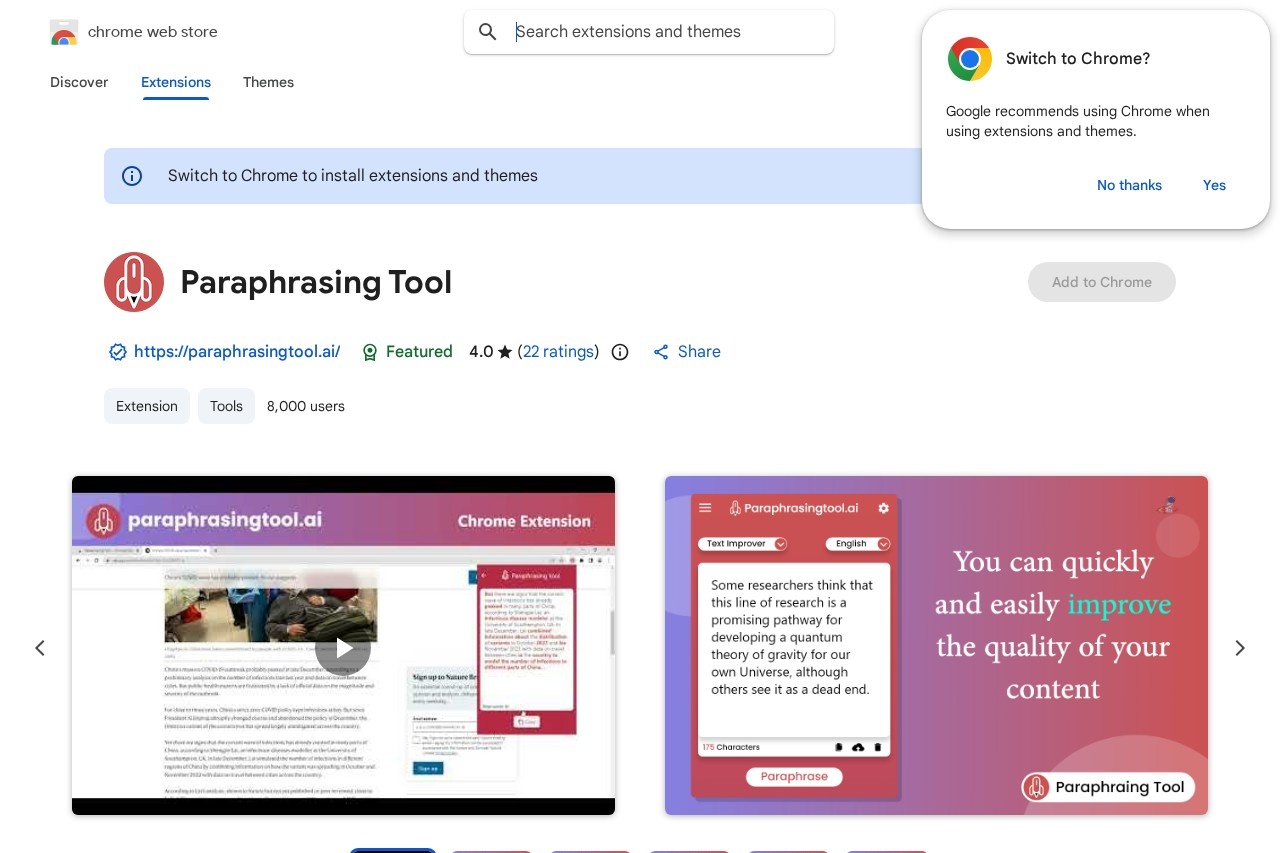Visit the paraphrasingtool.ai website link
Image resolution: width=1280 pixels, height=853 pixels.
click(237, 352)
